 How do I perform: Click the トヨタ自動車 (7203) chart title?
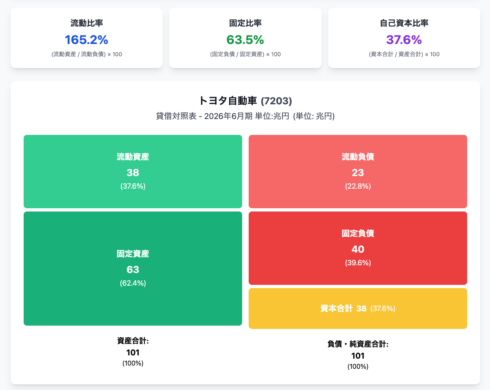click(x=245, y=100)
